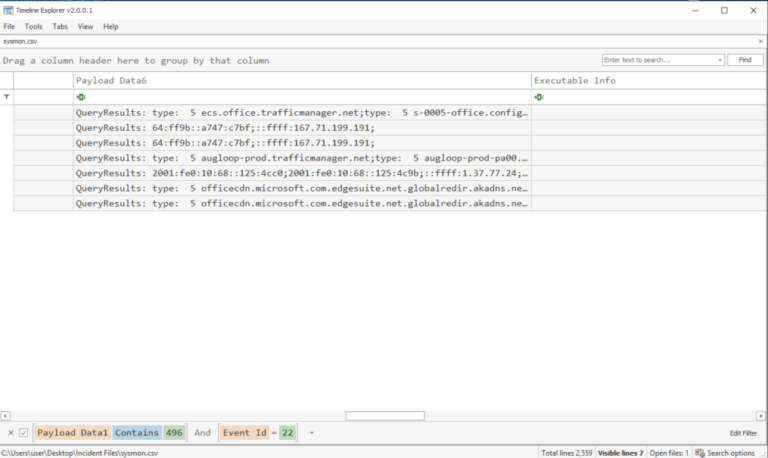768x458 pixels.
Task: Click the Edit Filter button
Action: pyautogui.click(x=743, y=432)
